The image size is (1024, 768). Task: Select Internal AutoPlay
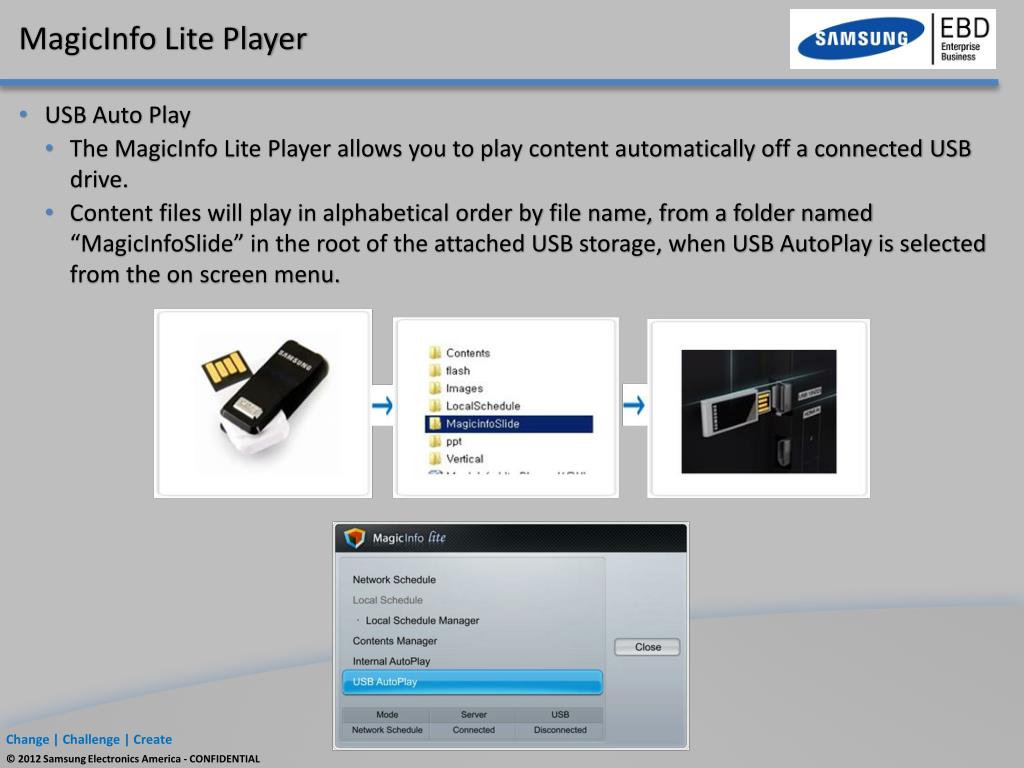pyautogui.click(x=391, y=661)
